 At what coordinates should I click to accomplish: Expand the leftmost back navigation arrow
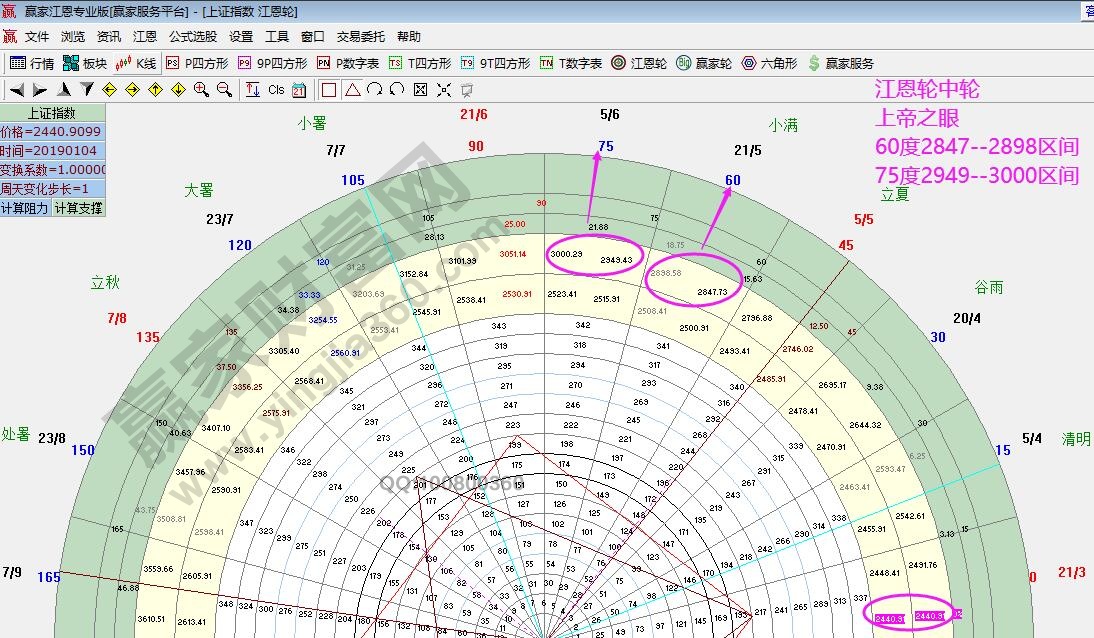tap(12, 89)
